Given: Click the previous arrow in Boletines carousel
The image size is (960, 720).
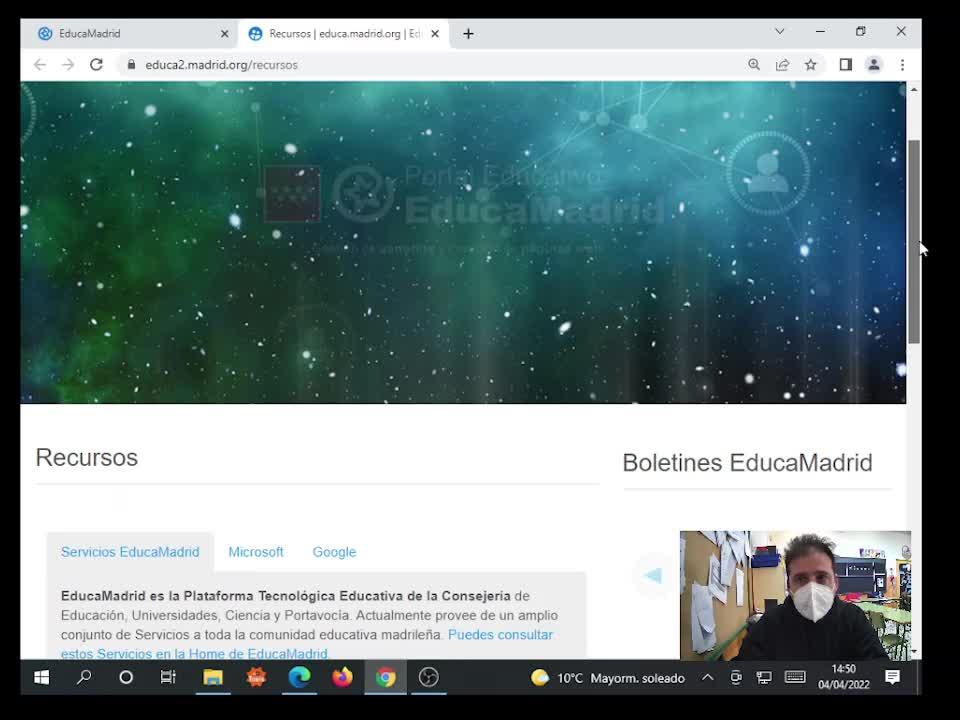Looking at the screenshot, I should pyautogui.click(x=653, y=576).
